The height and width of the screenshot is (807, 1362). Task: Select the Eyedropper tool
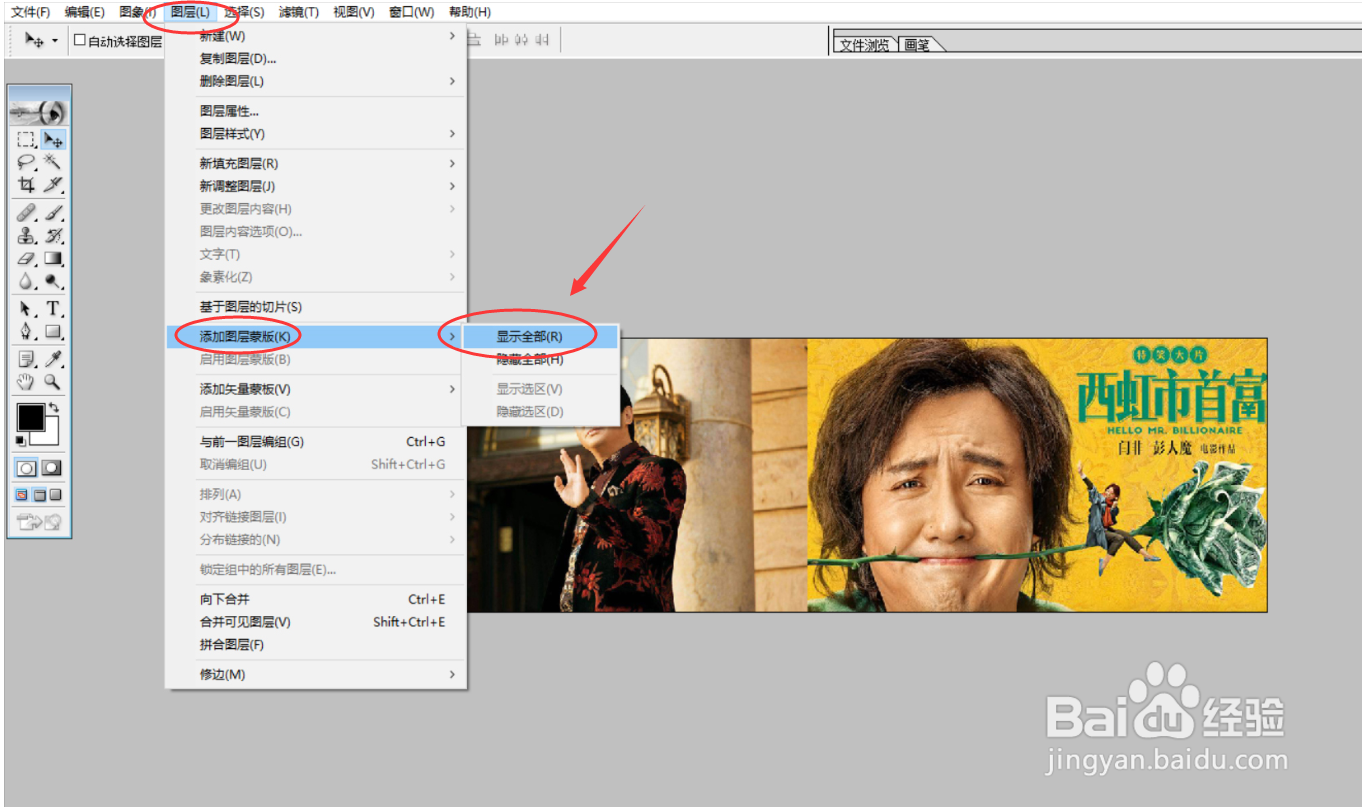[x=53, y=359]
